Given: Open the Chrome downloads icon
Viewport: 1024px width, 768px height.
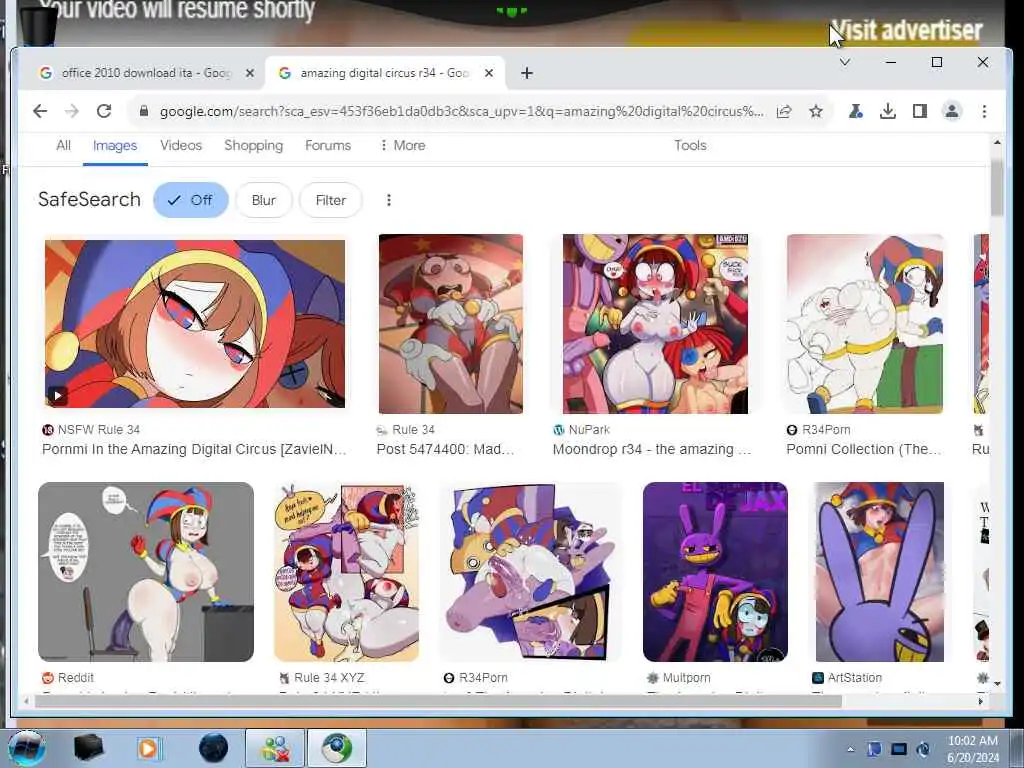Looking at the screenshot, I should coord(888,111).
